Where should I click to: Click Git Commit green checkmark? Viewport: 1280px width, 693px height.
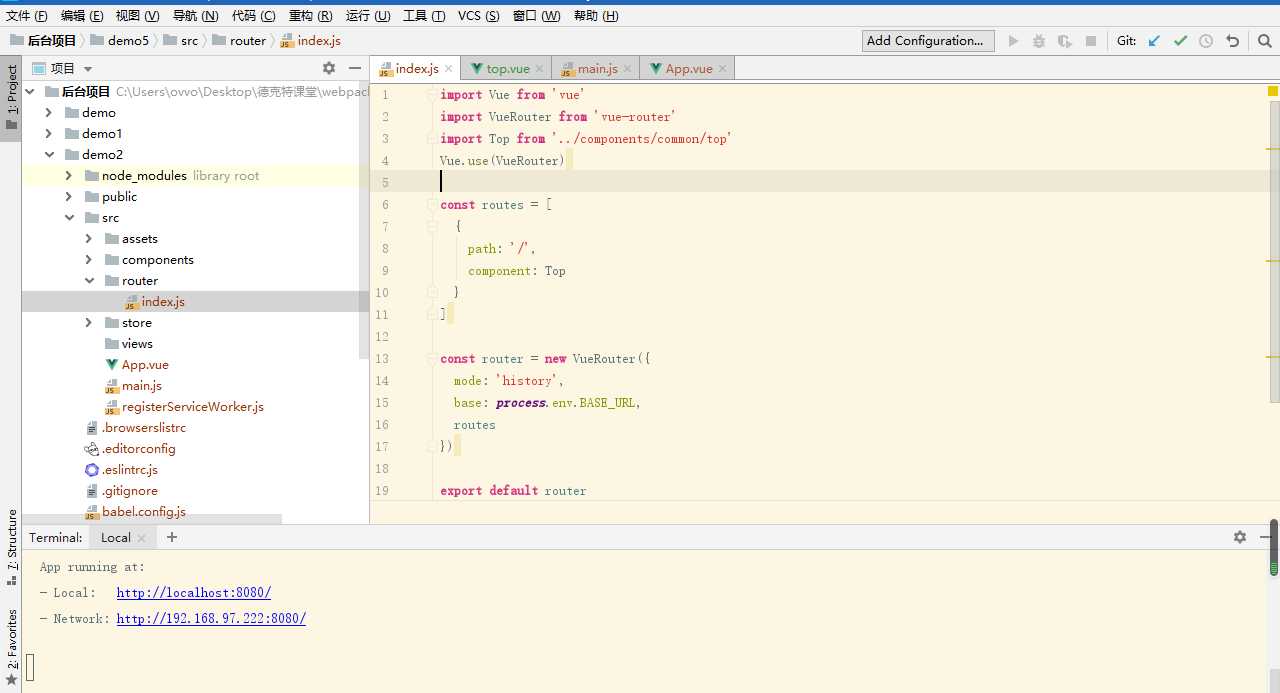[x=1180, y=41]
